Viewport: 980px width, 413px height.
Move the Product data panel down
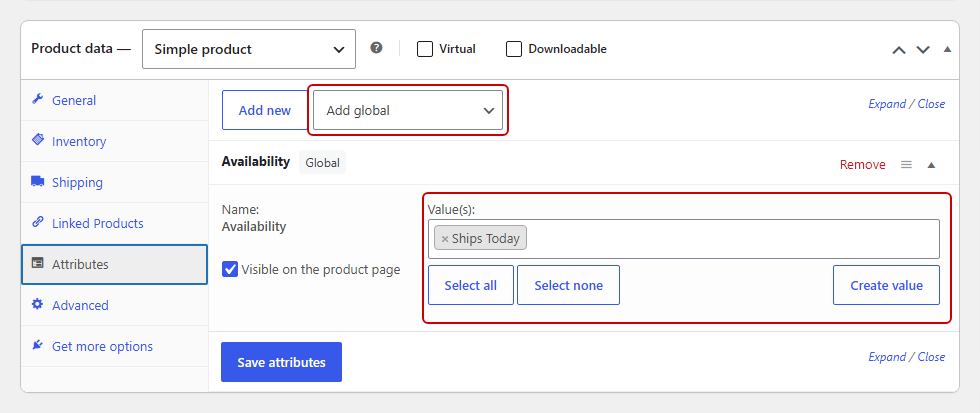(x=923, y=50)
